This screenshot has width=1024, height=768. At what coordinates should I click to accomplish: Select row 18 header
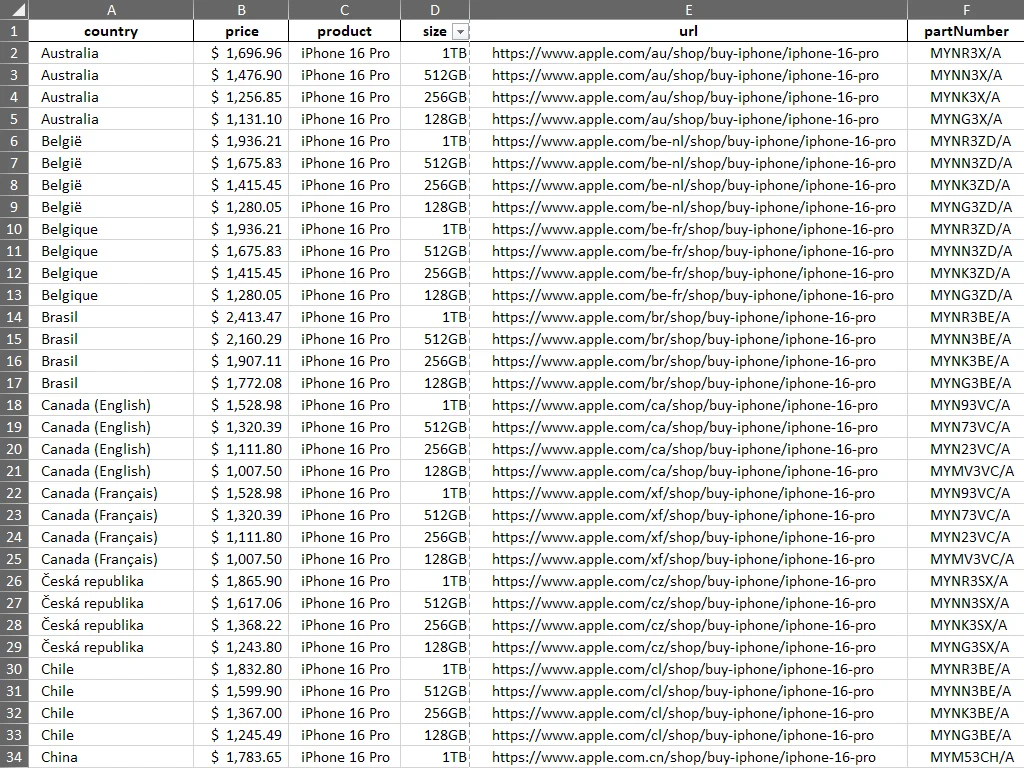coord(14,405)
